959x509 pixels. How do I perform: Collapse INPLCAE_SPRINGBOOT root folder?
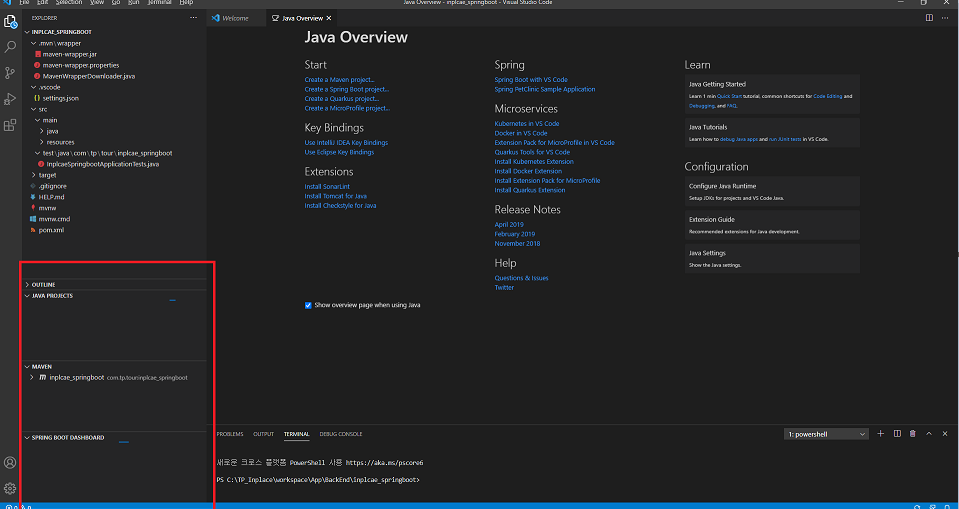tap(28, 32)
